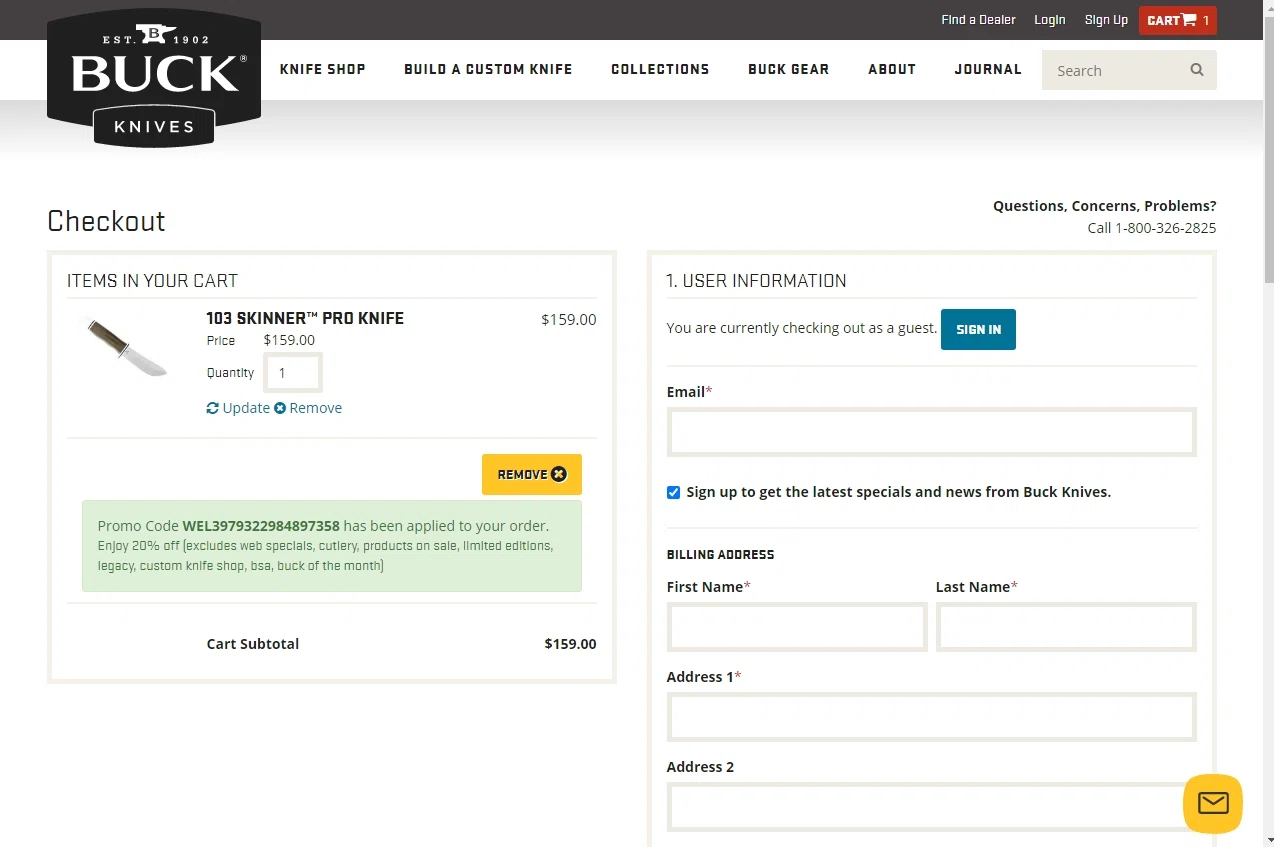Click the Sign Up link
Viewport: 1274px width, 847px height.
(1106, 20)
